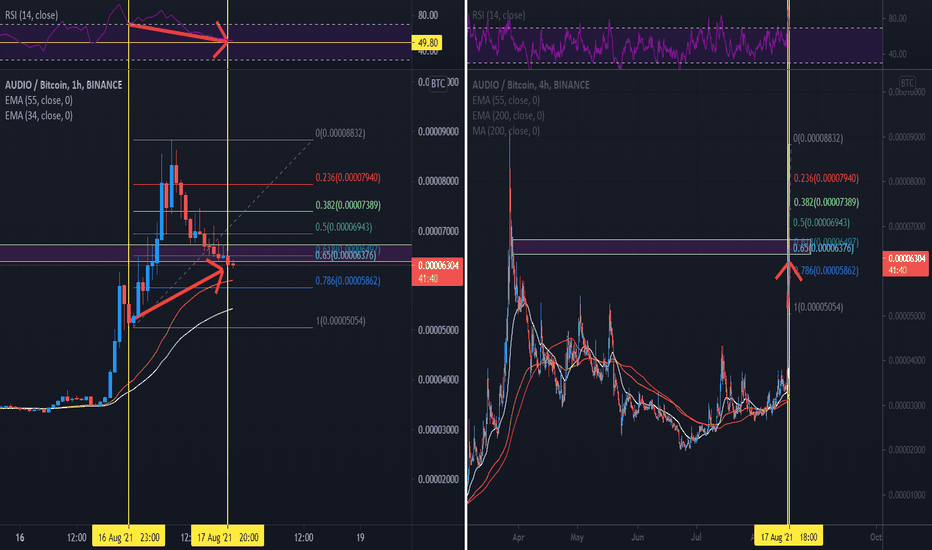Click 0.00007000 on the 1h price axis
Image resolution: width=932 pixels, height=550 pixels.
click(x=438, y=231)
